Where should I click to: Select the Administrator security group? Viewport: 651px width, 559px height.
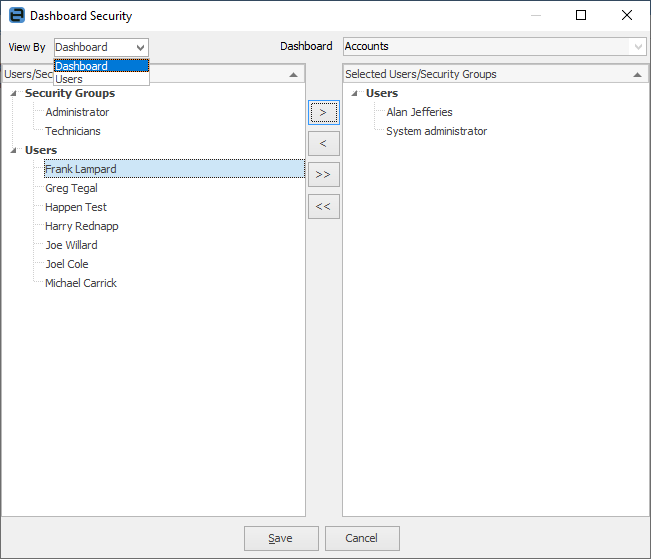tap(77, 112)
